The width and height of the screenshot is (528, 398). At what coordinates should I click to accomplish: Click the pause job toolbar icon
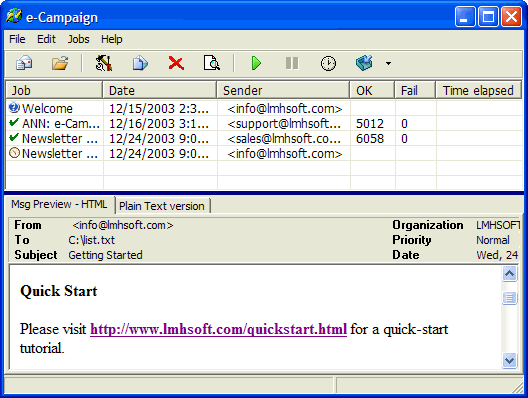coord(292,63)
